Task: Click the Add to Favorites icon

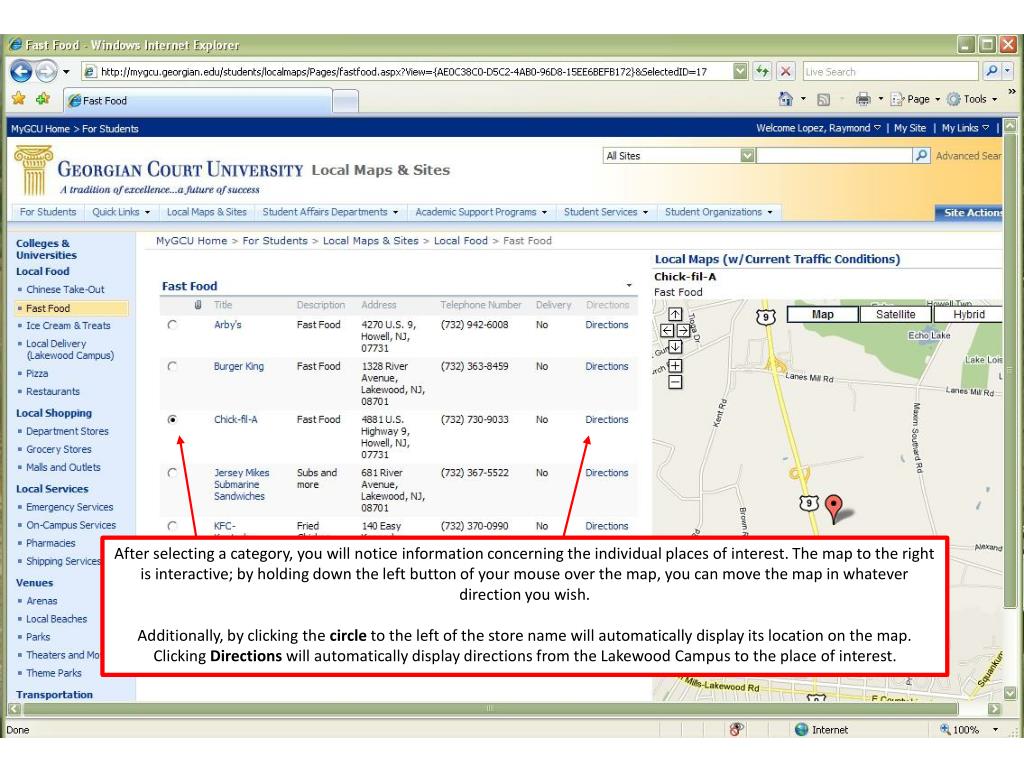Action: click(43, 99)
